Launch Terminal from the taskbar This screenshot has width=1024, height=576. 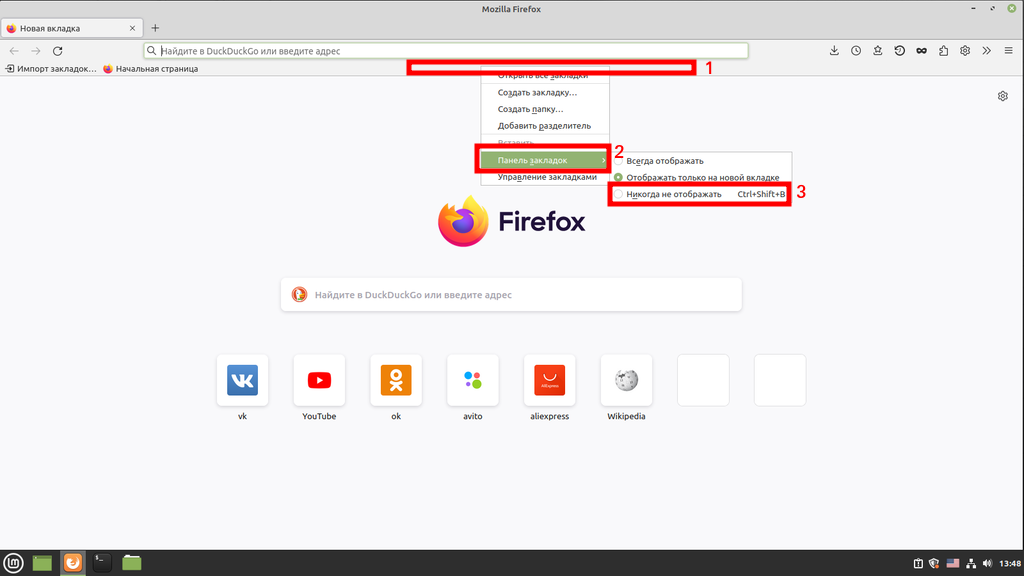pyautogui.click(x=102, y=563)
